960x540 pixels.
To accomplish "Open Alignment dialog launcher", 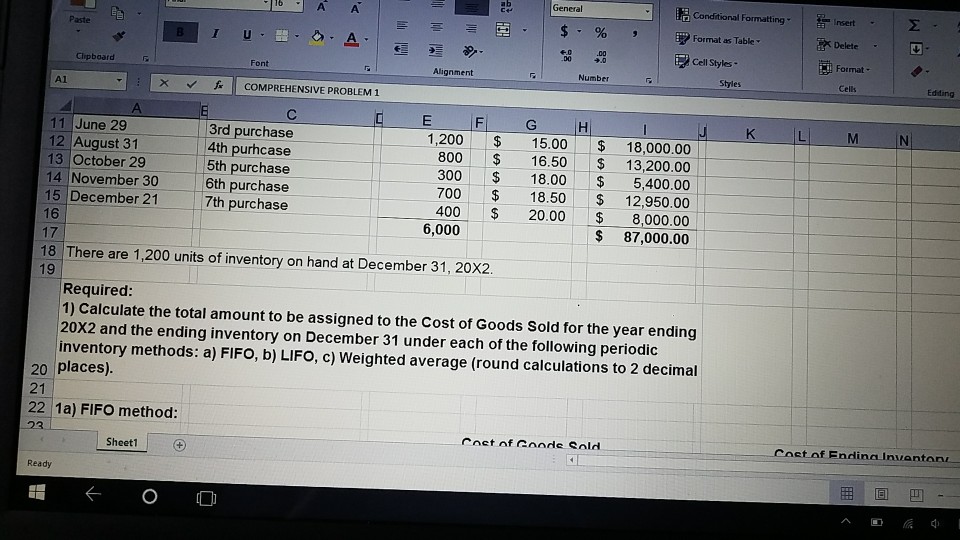I will [x=532, y=75].
